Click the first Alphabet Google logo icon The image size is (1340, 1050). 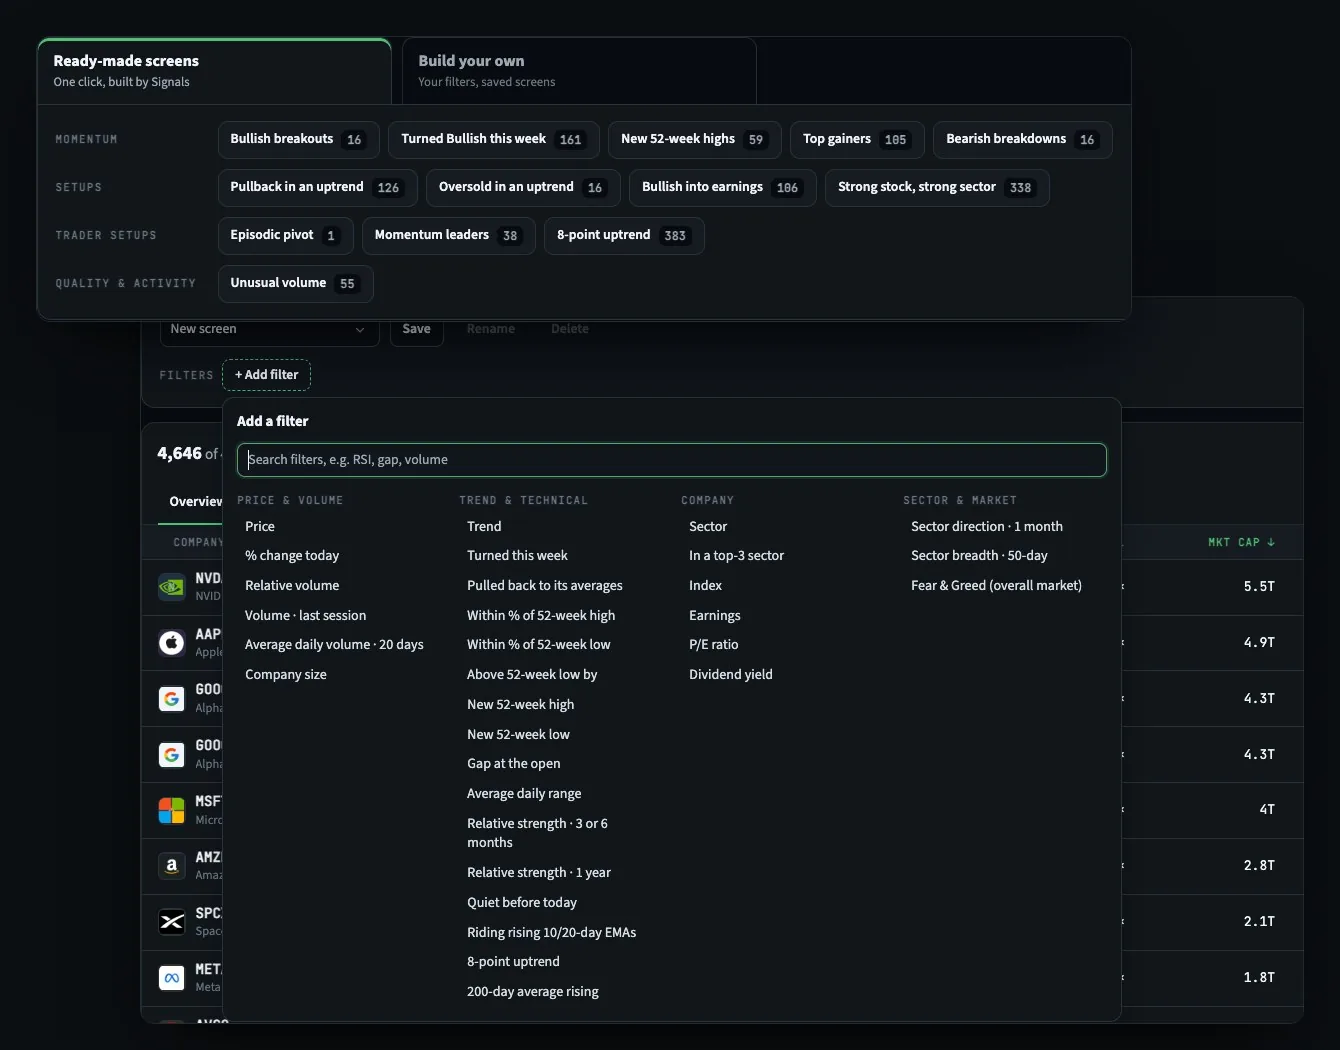[x=172, y=699]
